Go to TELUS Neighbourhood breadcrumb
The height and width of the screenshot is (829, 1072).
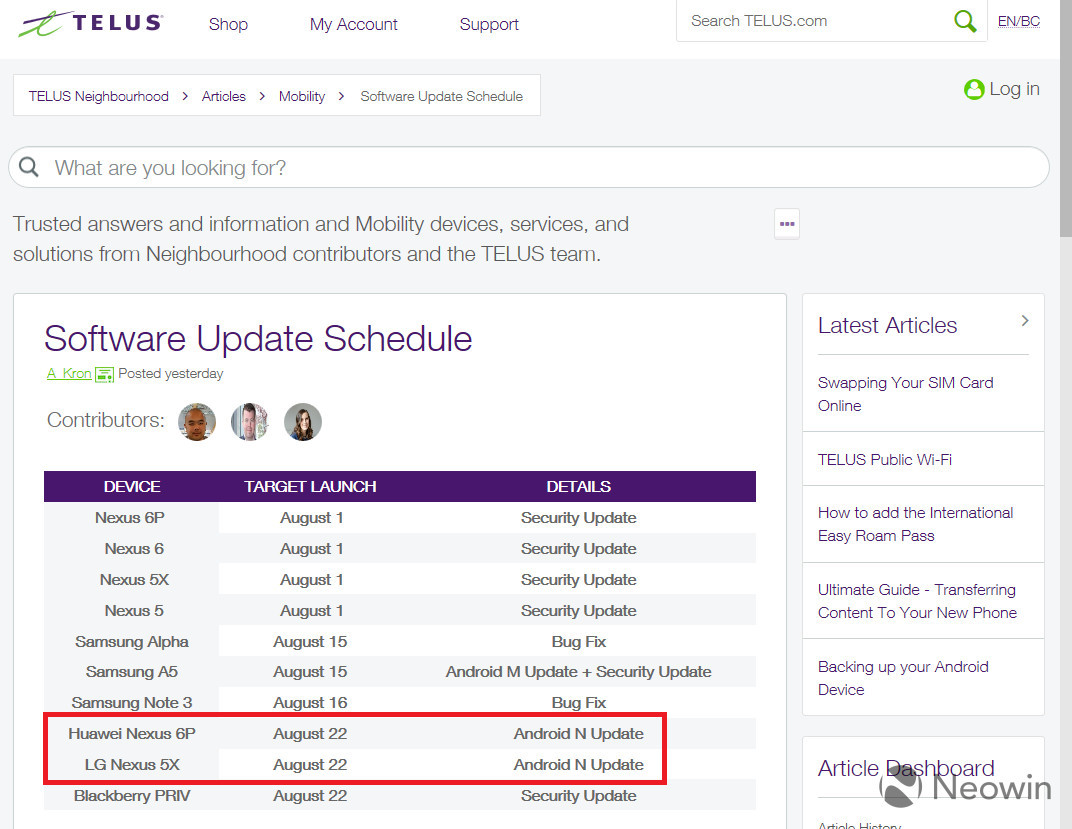point(98,96)
